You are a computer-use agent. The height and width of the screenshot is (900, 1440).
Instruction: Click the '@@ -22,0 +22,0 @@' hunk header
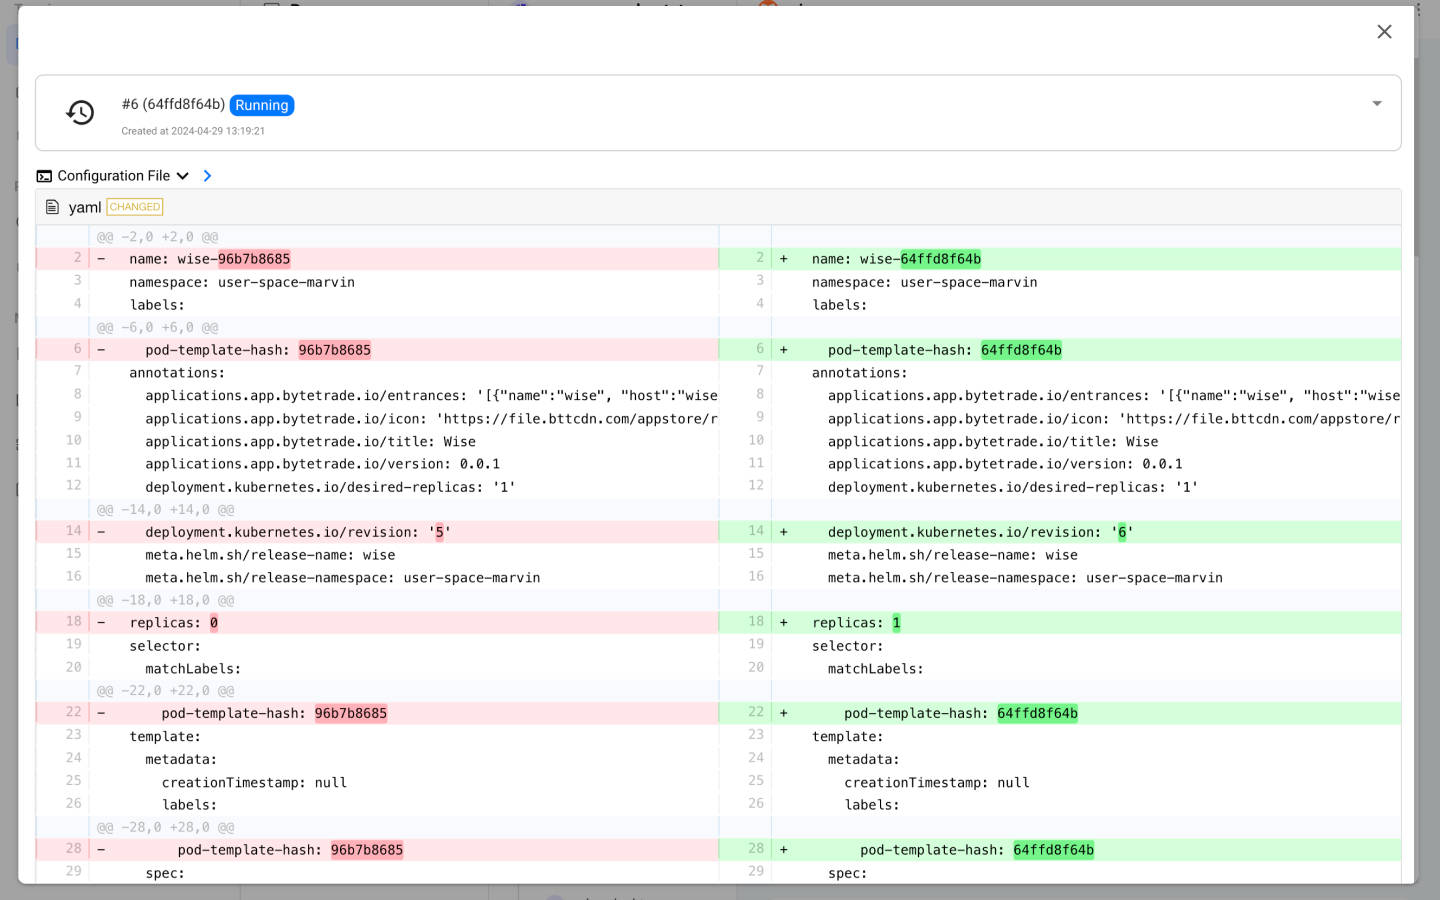click(165, 691)
